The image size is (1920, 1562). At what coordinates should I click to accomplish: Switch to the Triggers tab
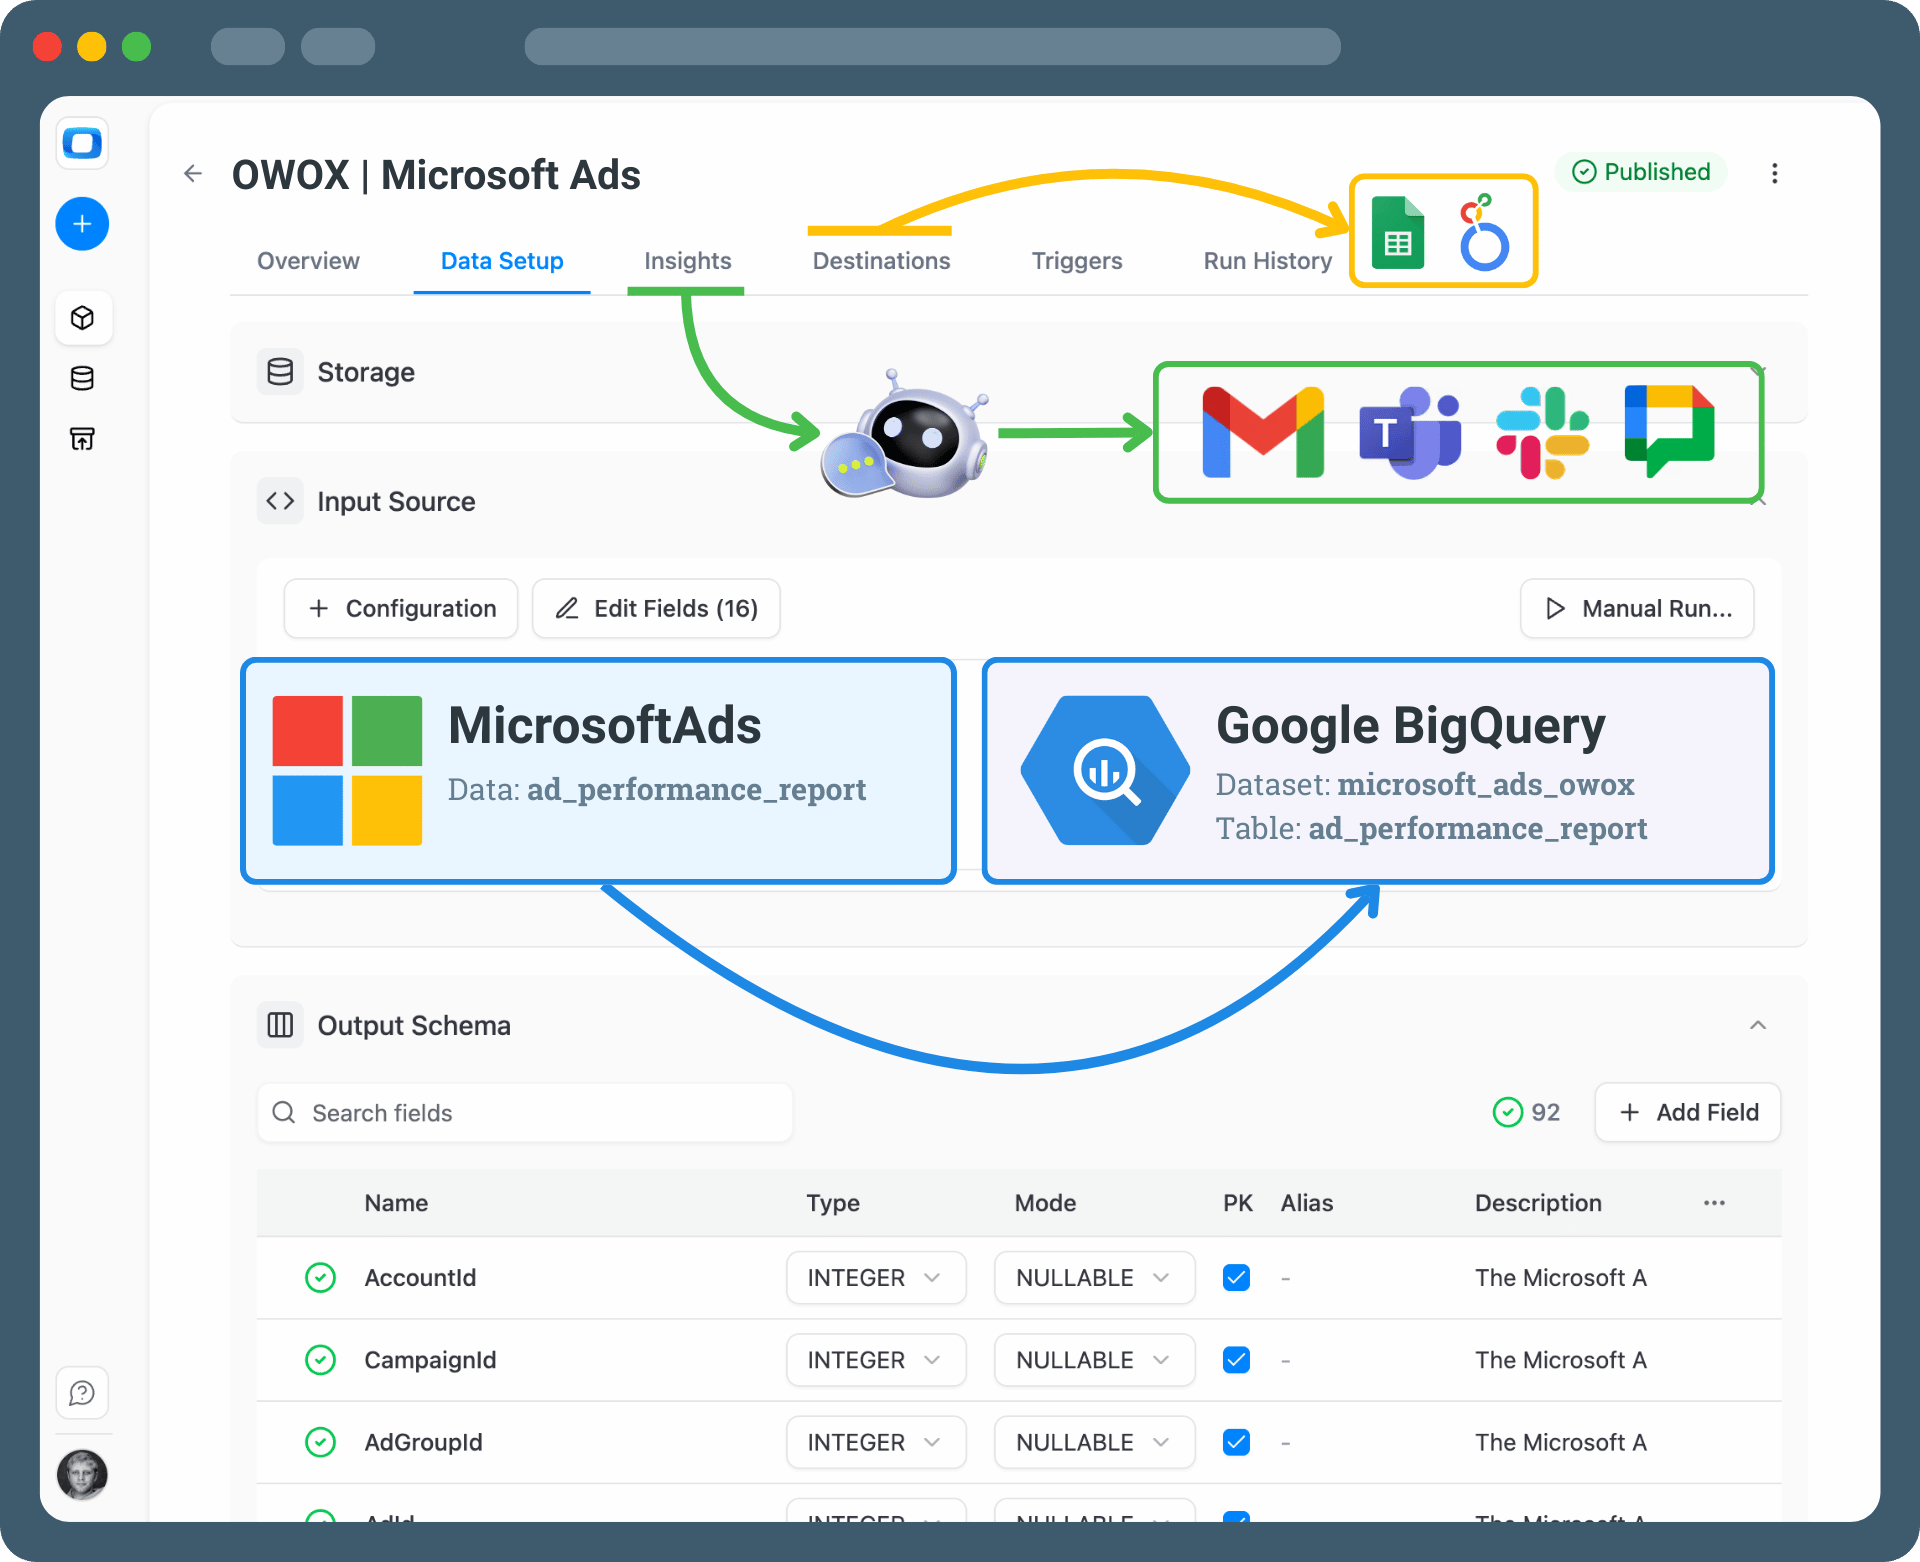pyautogui.click(x=1076, y=261)
